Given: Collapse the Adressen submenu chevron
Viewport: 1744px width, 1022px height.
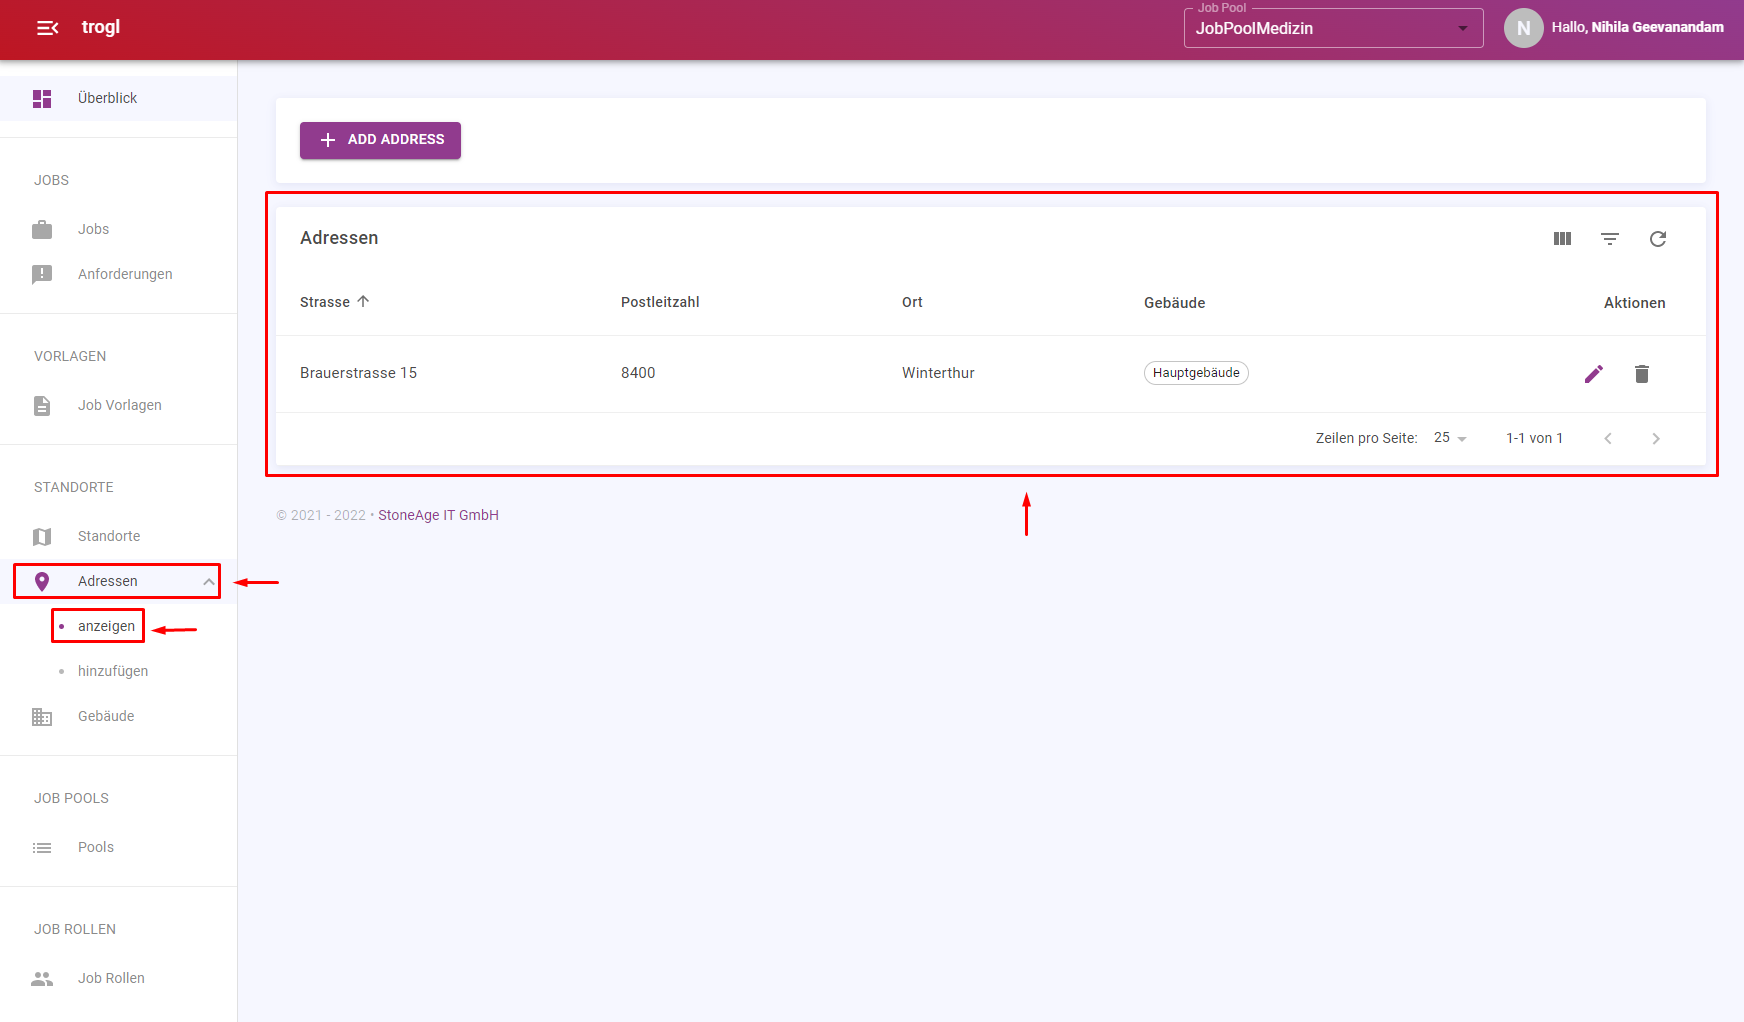Looking at the screenshot, I should 209,581.
